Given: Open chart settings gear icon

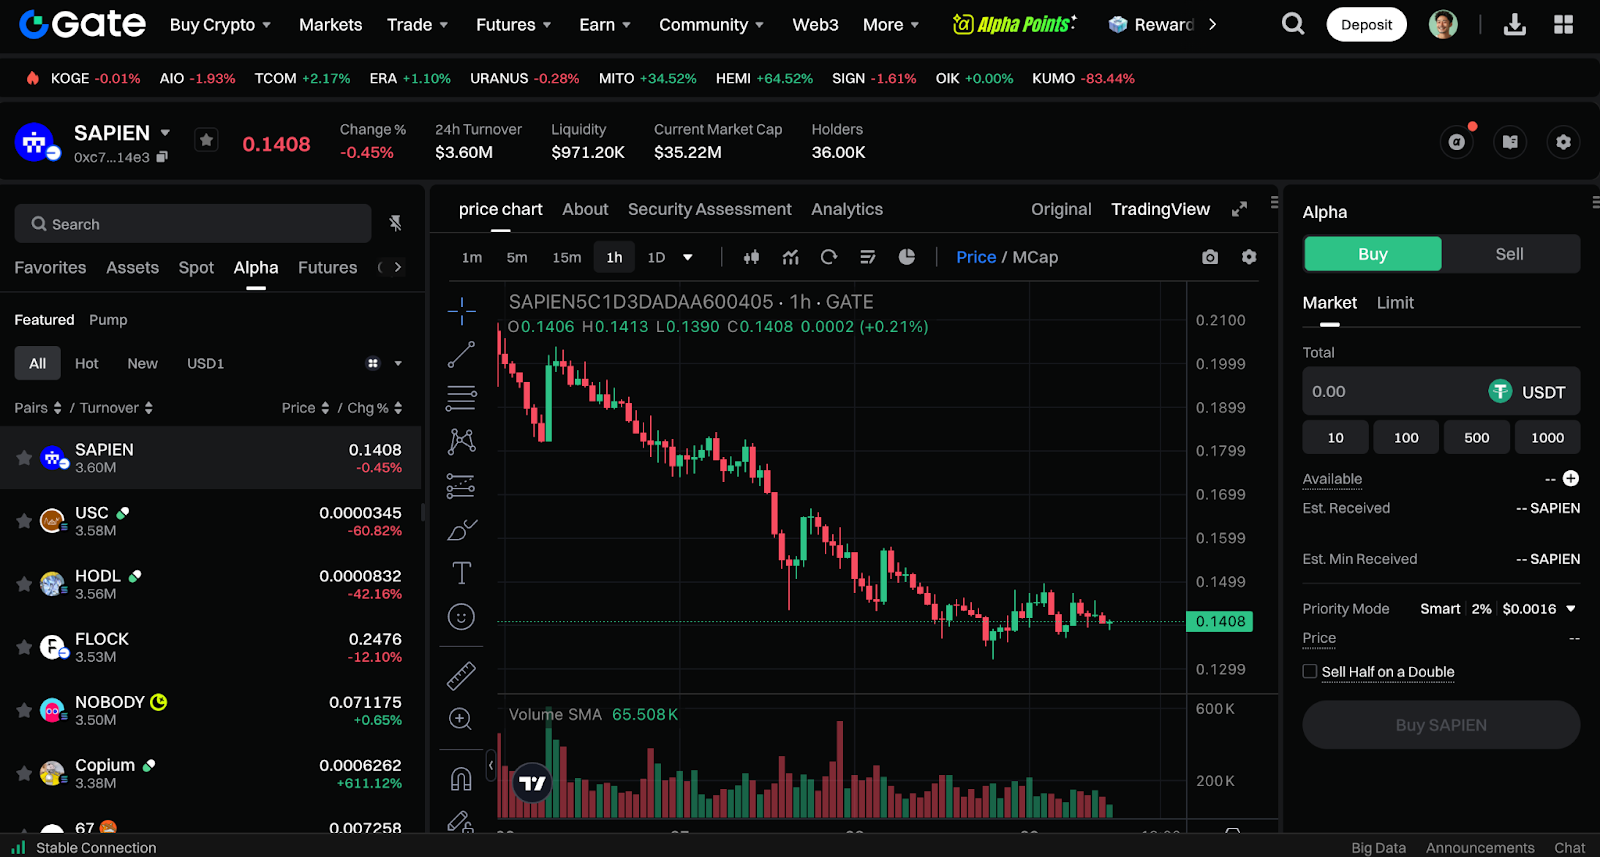Looking at the screenshot, I should 1249,257.
